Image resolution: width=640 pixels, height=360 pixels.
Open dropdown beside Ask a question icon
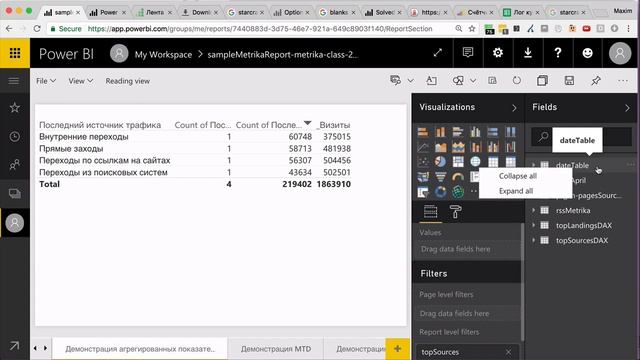pos(411,81)
